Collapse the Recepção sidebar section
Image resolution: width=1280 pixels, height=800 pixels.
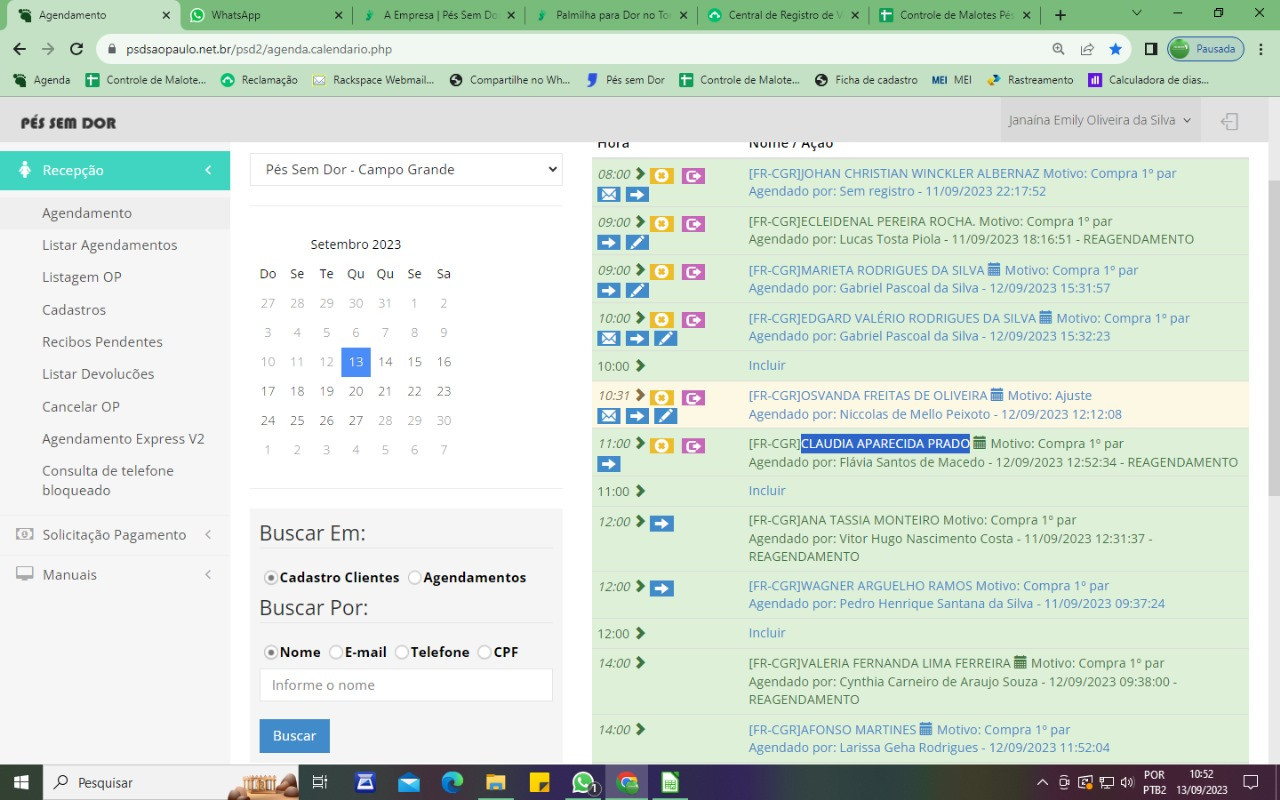(115, 170)
